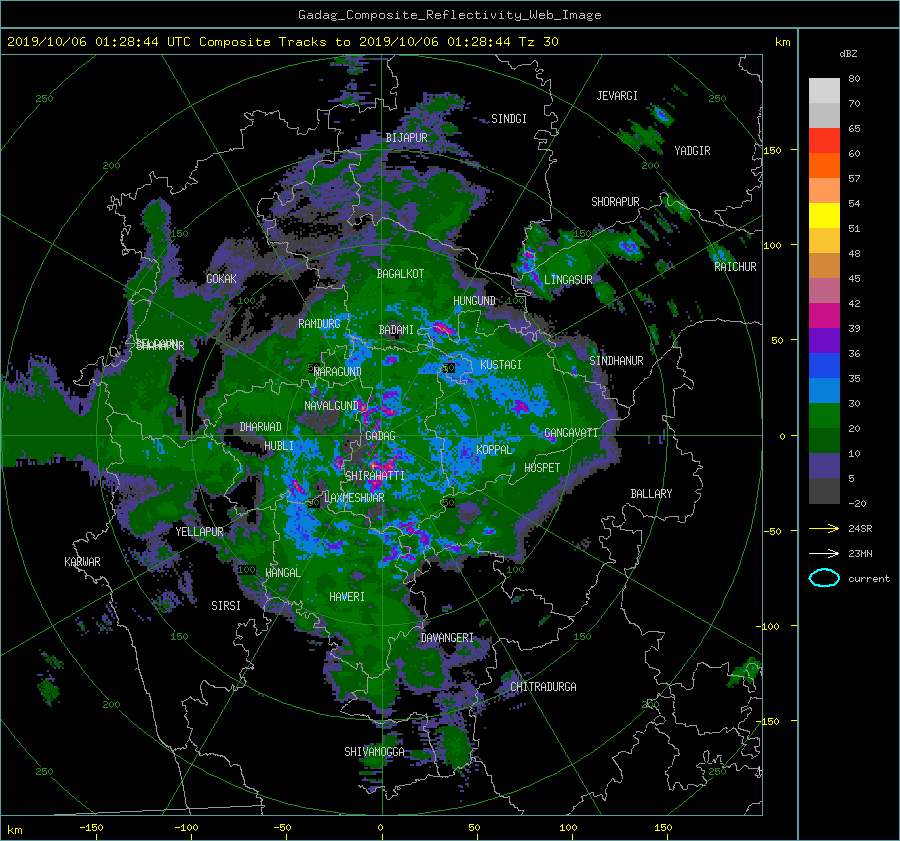This screenshot has width=900, height=841.
Task: Click the CHITRADURGA city label
Action: pyautogui.click(x=543, y=687)
